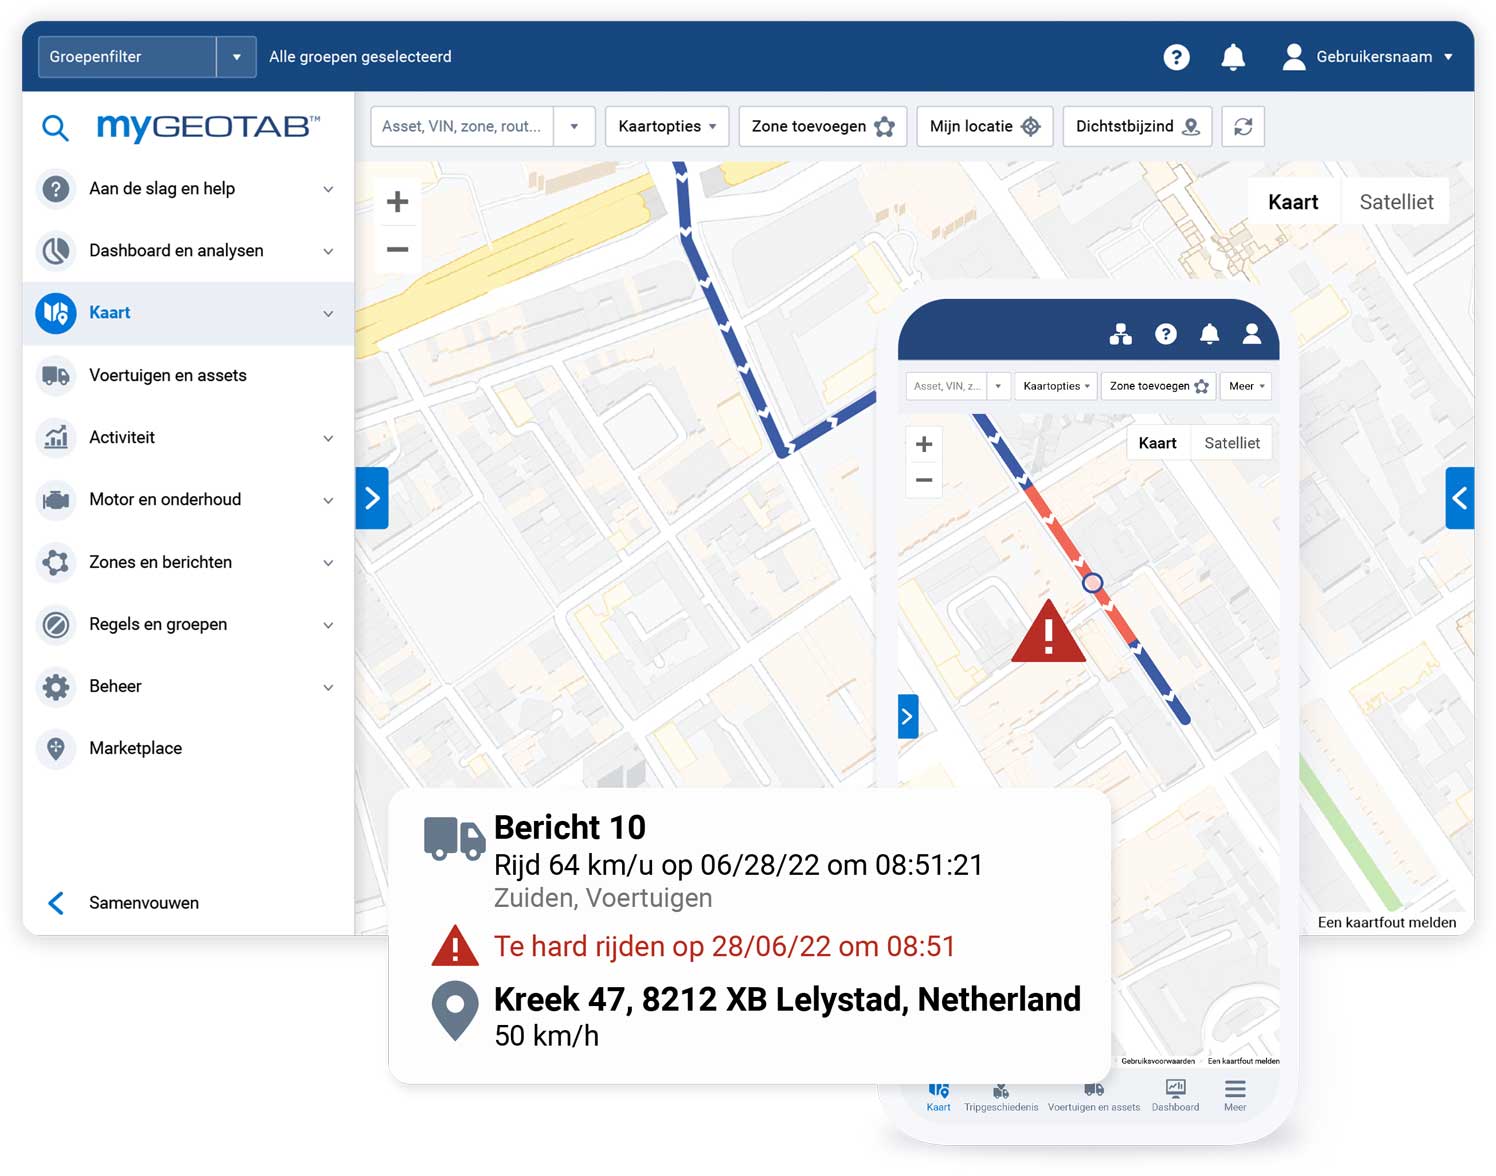Open Dashboard in mobile bottom bar
This screenshot has width=1496, height=1176.
[x=1175, y=1096]
